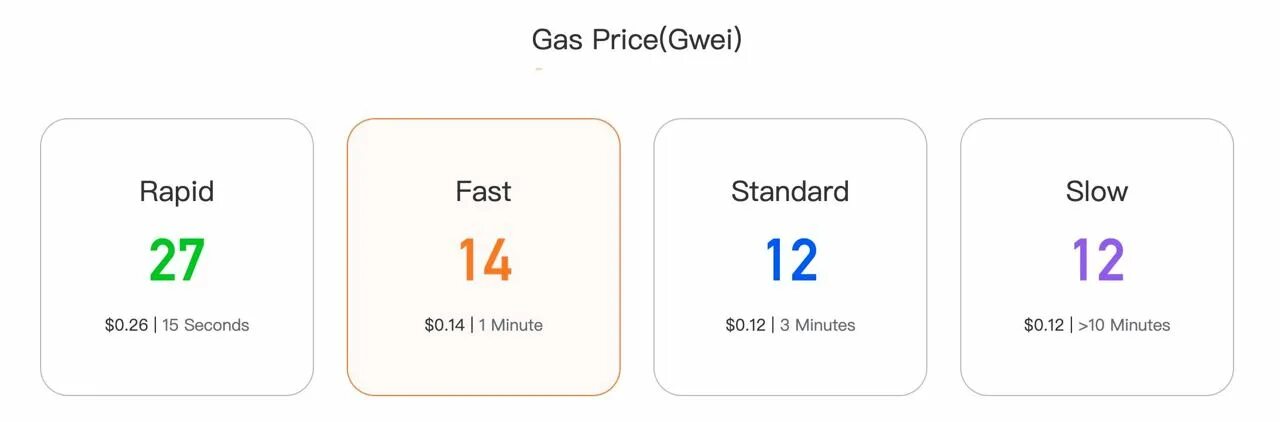
Task: Click the Fast title label
Action: point(484,191)
